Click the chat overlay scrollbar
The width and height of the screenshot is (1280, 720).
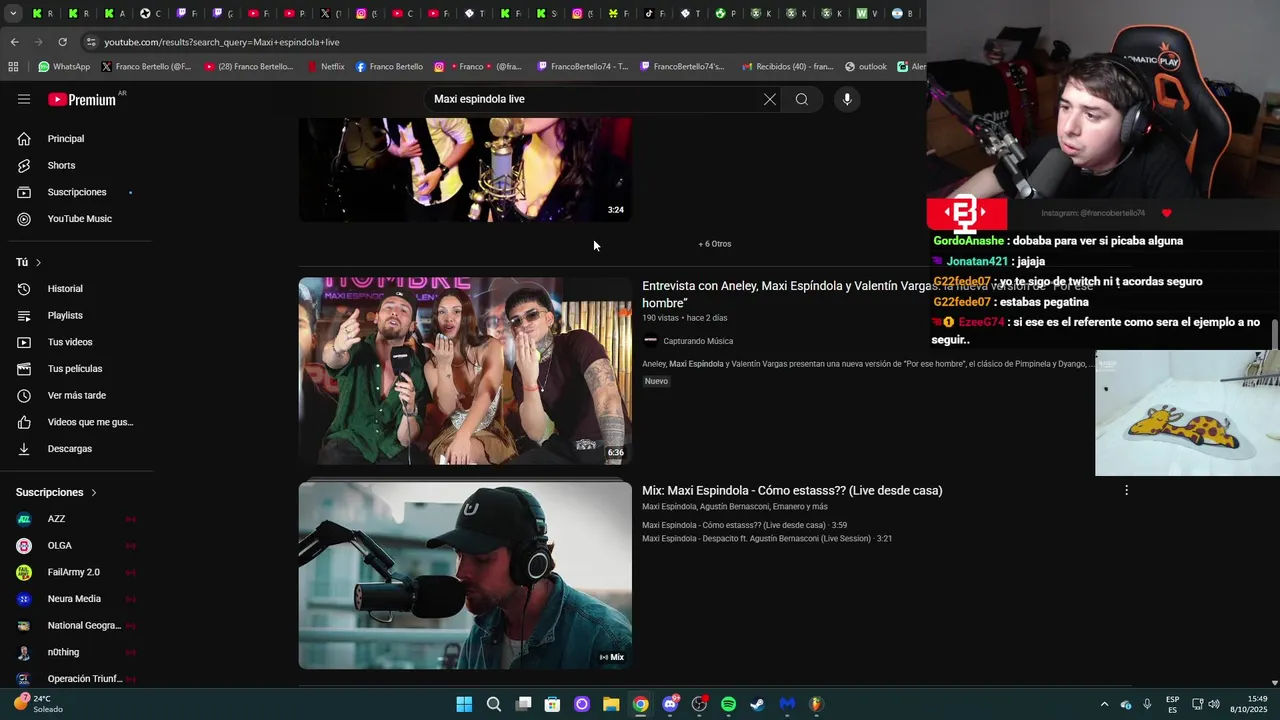1274,335
